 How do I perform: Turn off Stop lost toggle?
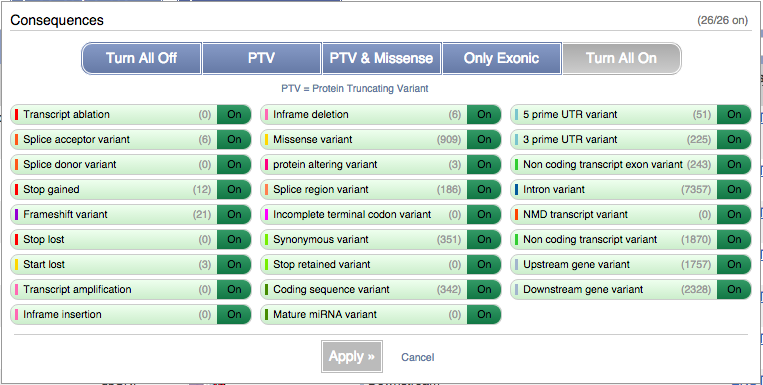pos(234,239)
